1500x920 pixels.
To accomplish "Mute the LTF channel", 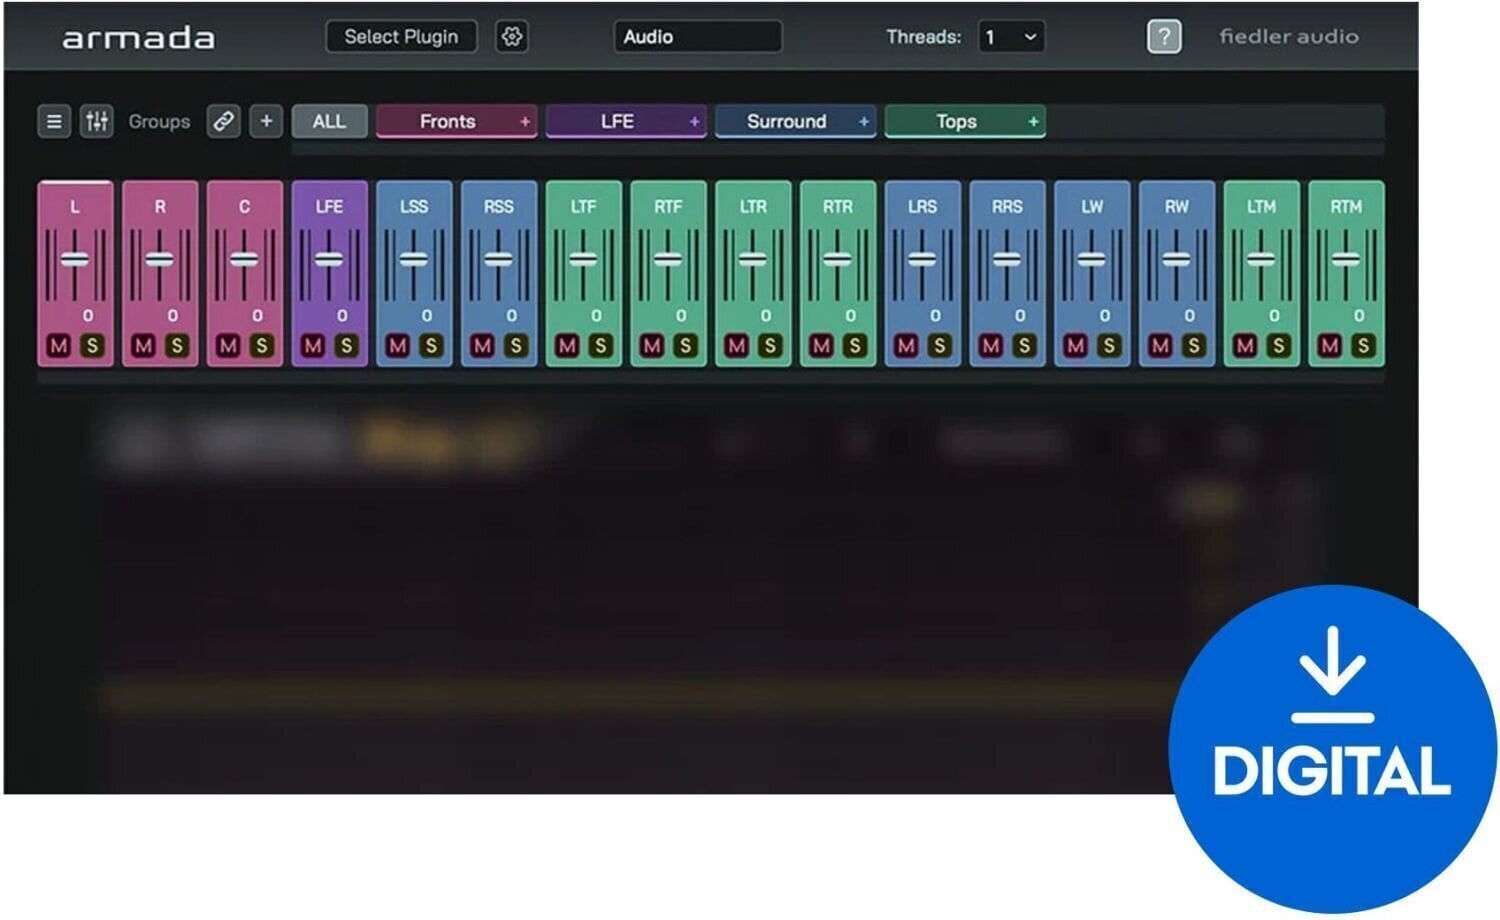I will tap(567, 345).
